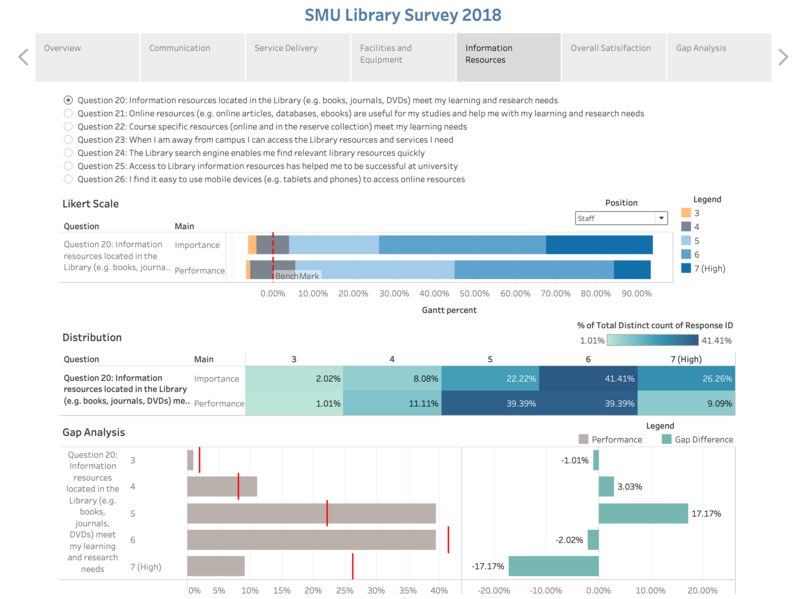Click the darkest blue Importance Likert segment
The height and width of the screenshot is (599, 797).
(x=599, y=245)
